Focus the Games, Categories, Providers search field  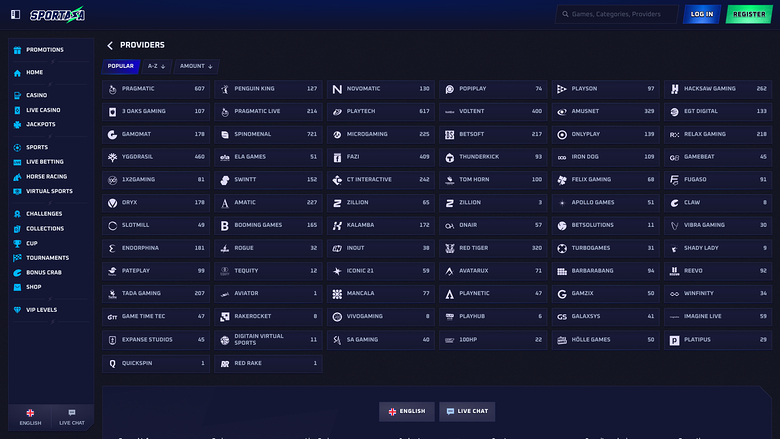(617, 14)
